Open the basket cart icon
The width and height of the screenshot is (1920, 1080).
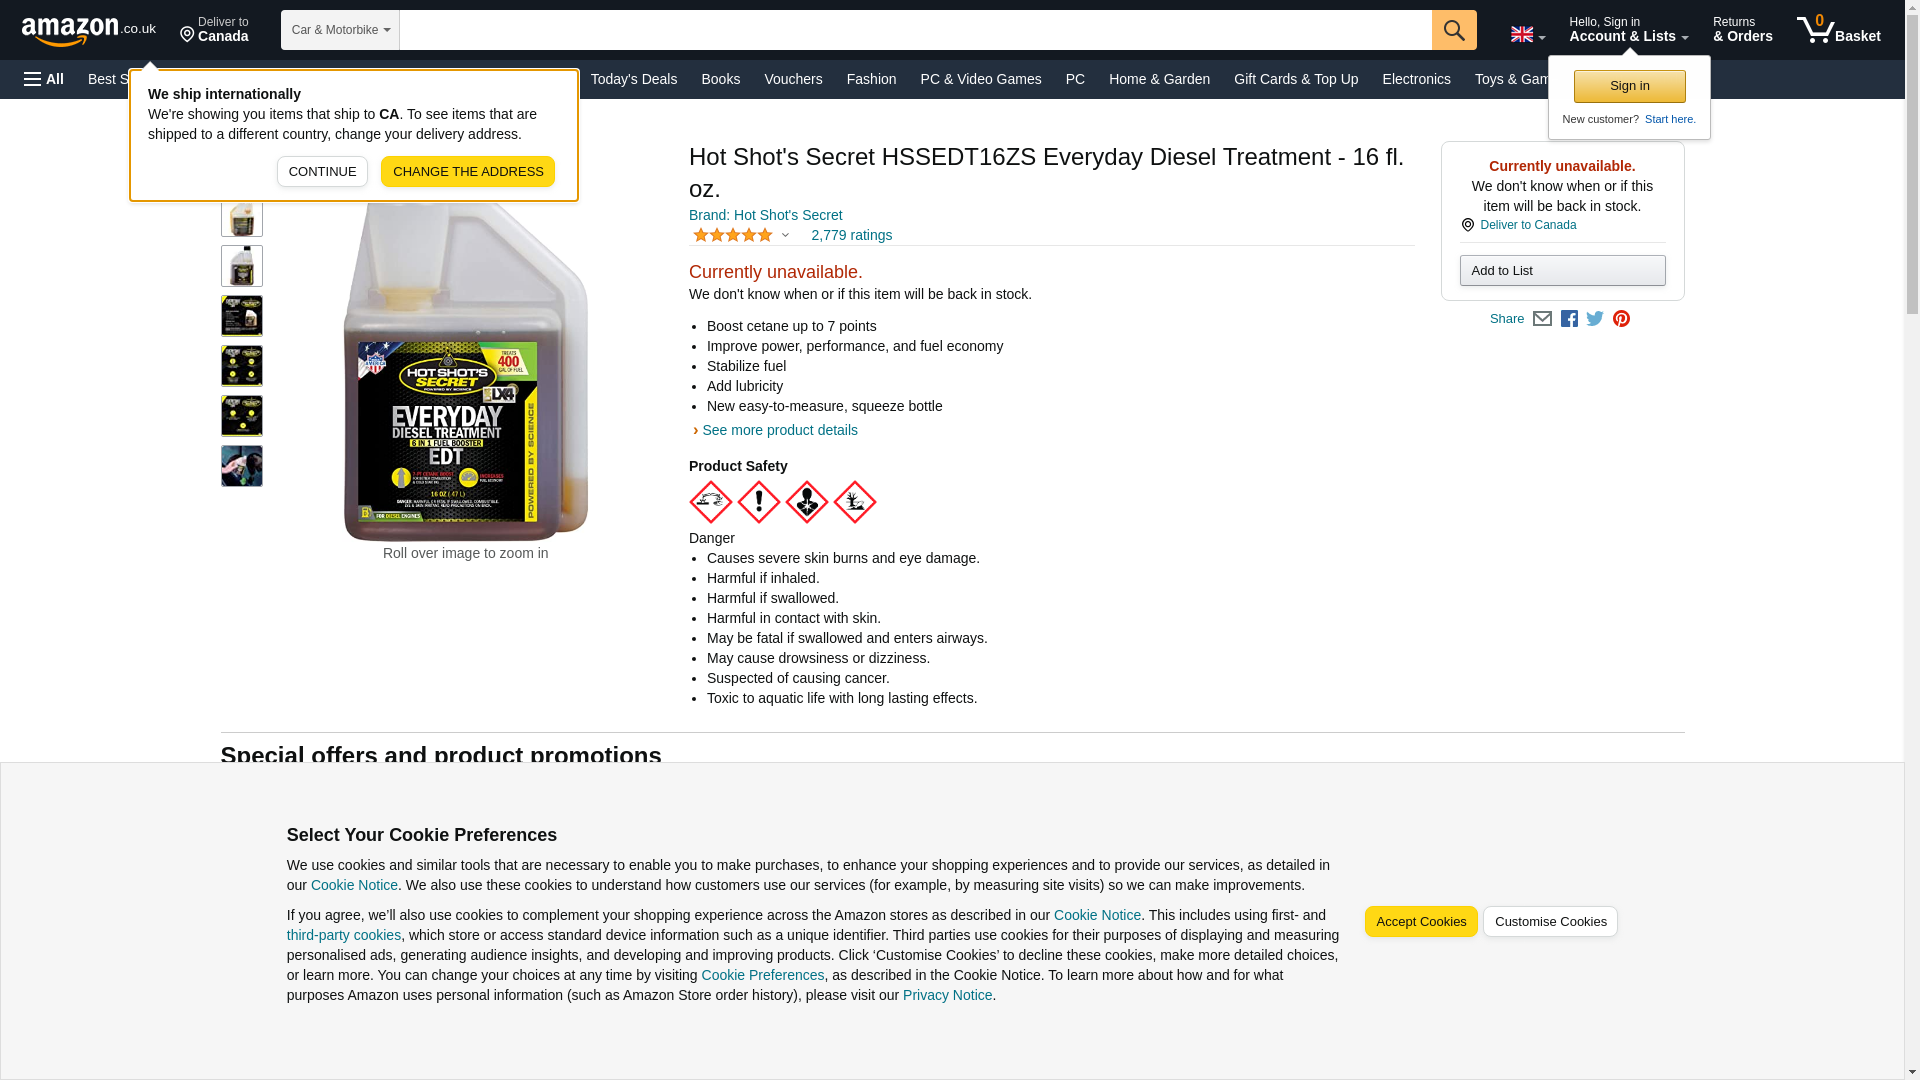(1838, 30)
